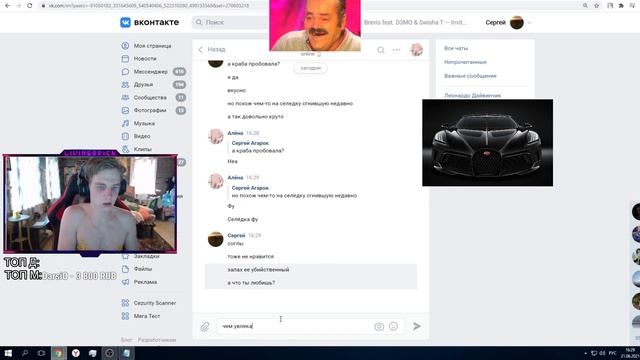Screen dimensions: 640x360
Task: Open the Files icon in sidebar
Action: pos(125,269)
